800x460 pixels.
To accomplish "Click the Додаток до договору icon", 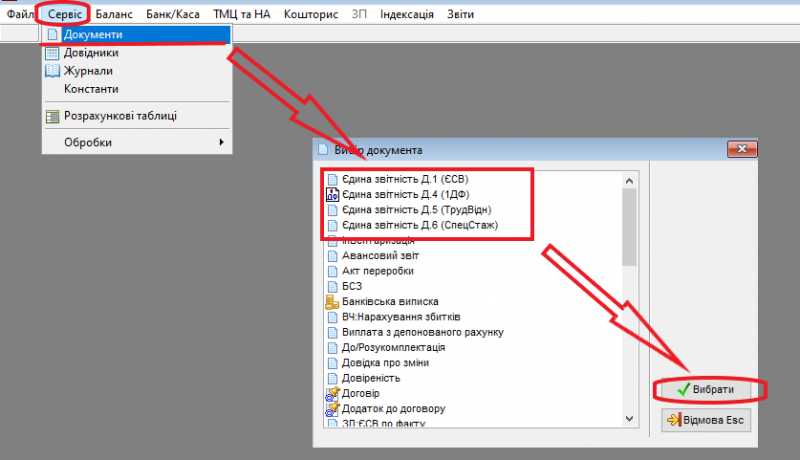I will pyautogui.click(x=333, y=409).
